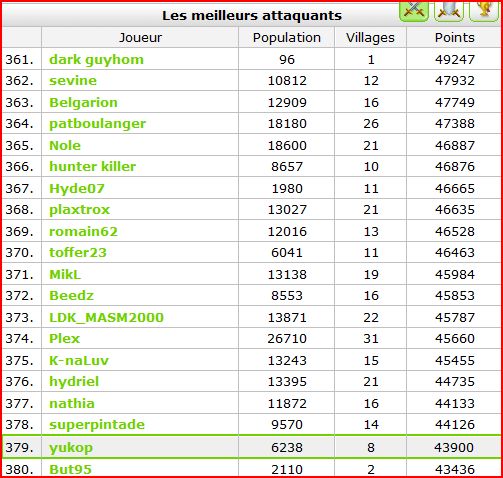Viewport: 503px width, 478px height.
Task: View Hyde07 player profile
Action: [x=77, y=189]
